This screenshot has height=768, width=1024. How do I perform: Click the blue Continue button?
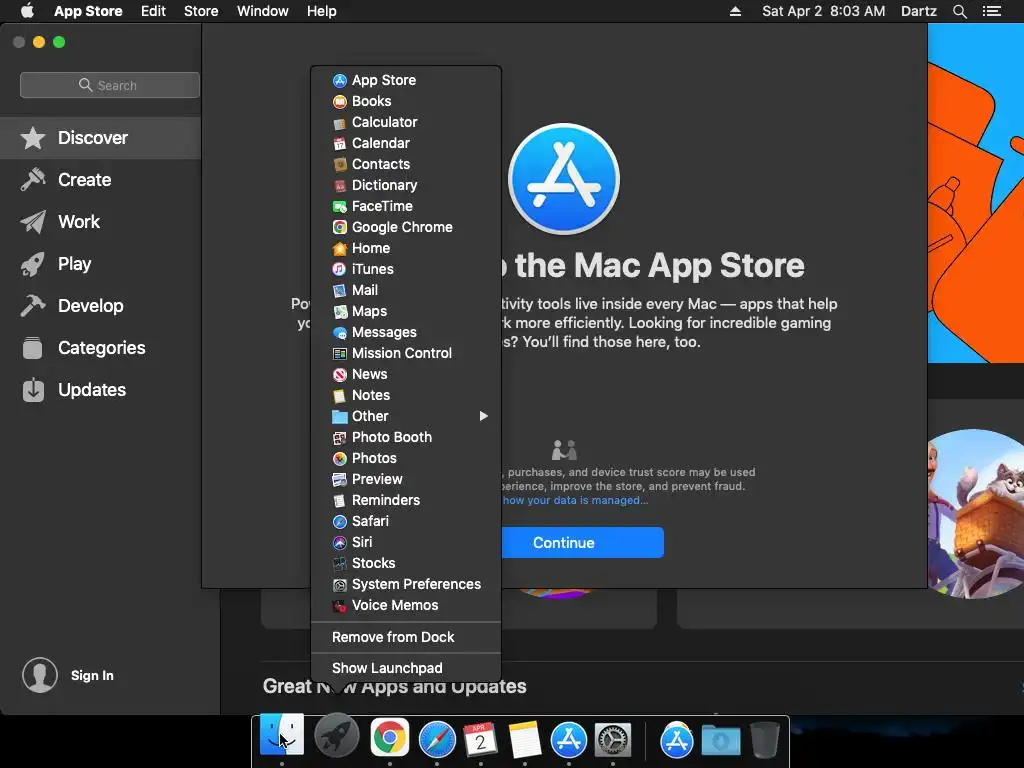(583, 543)
